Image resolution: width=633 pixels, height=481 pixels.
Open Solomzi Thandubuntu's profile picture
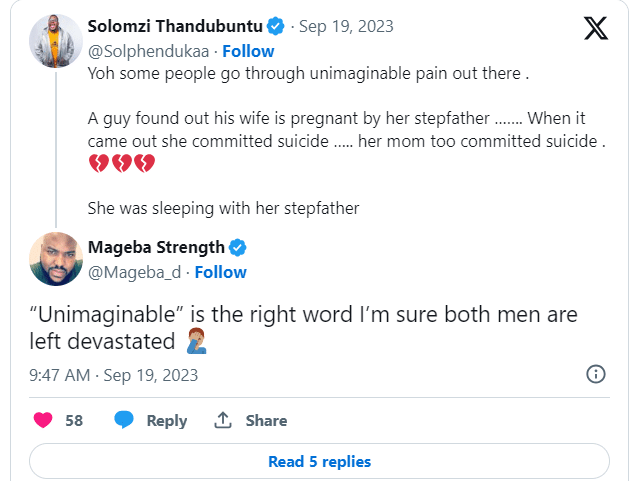click(56, 42)
